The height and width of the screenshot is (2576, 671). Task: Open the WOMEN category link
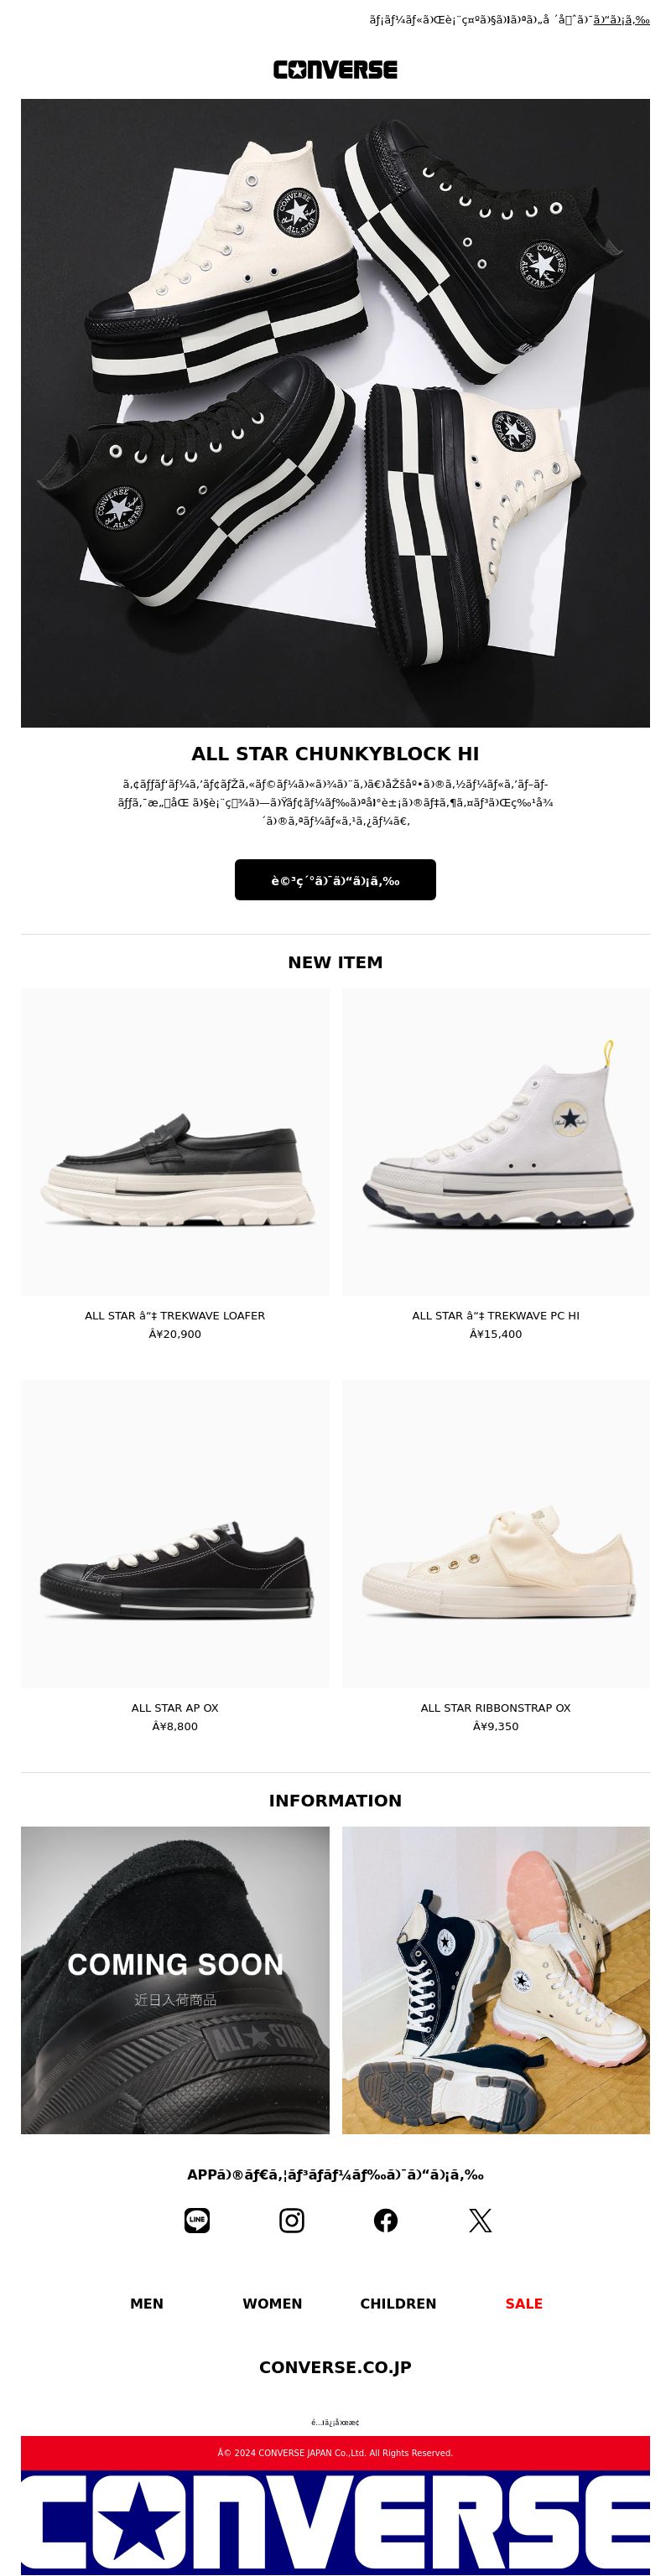[272, 2303]
